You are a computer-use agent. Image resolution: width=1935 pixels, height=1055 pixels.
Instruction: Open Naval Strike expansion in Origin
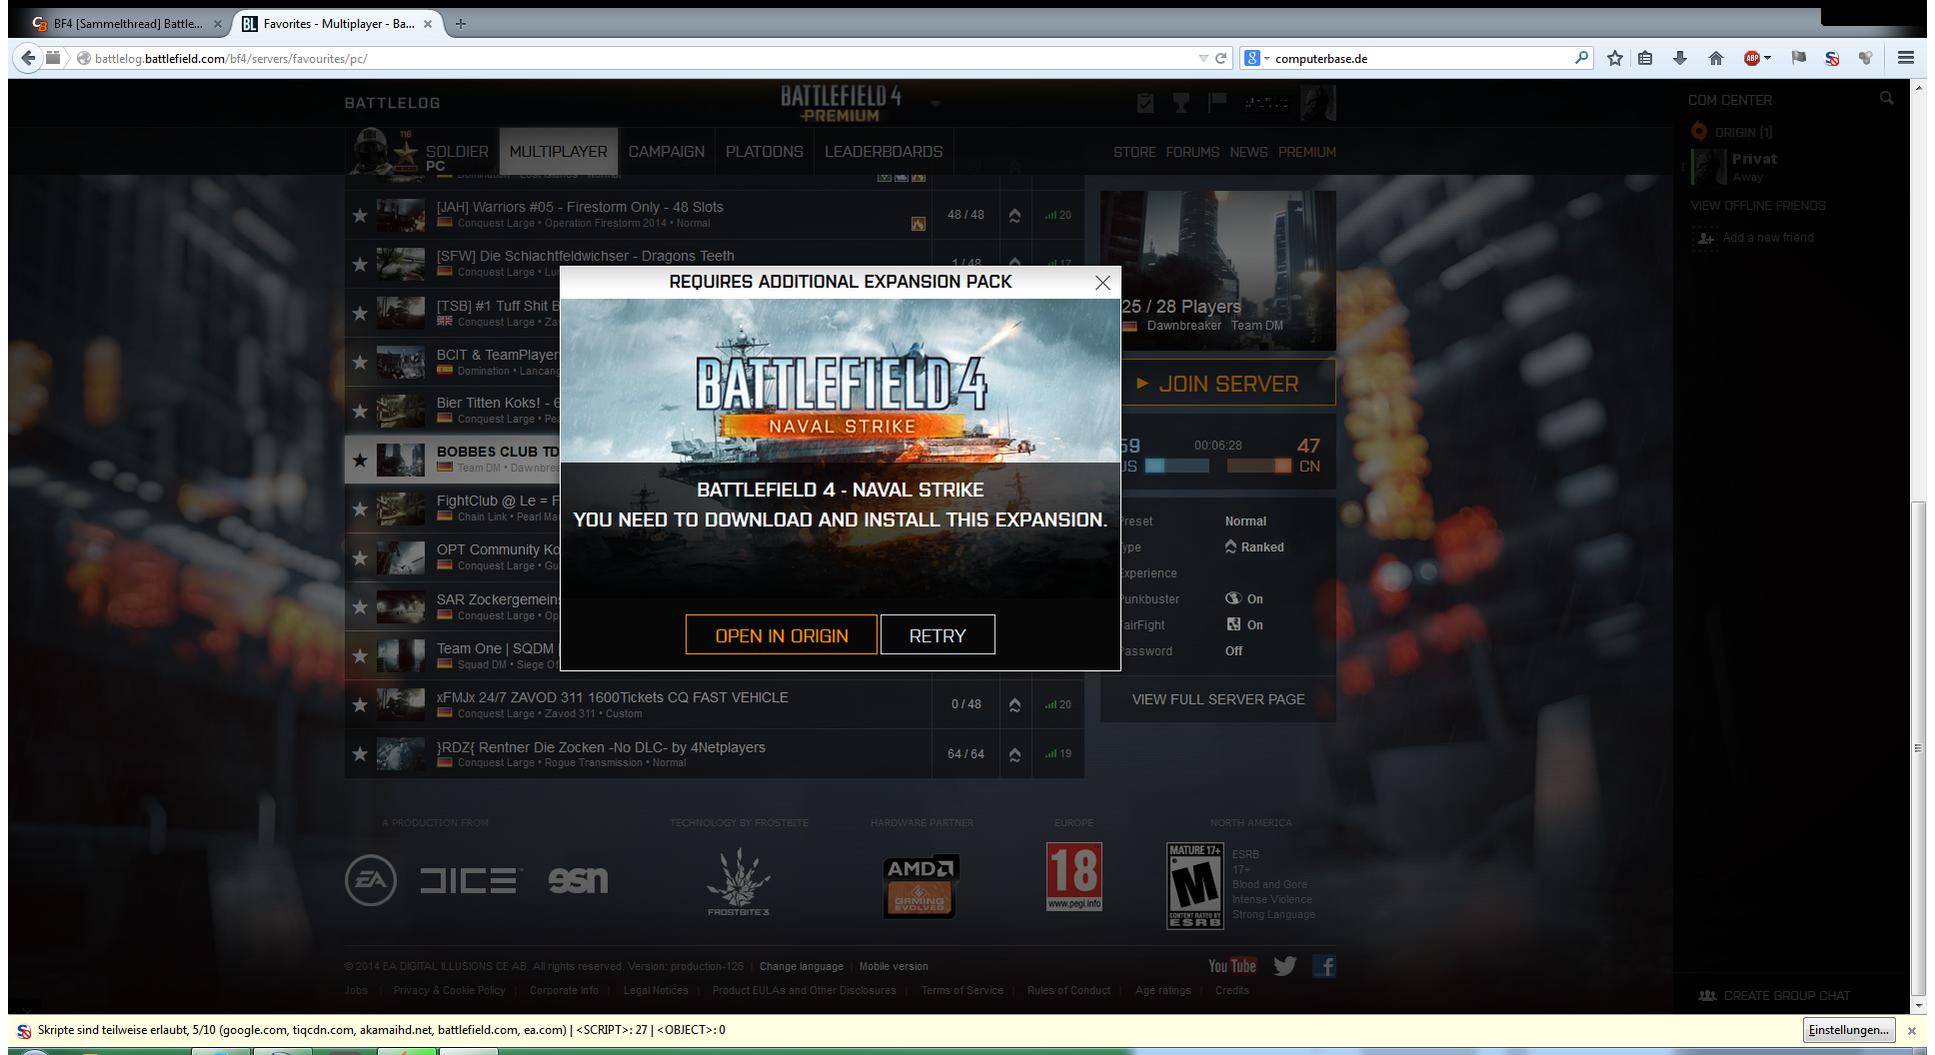pyautogui.click(x=781, y=635)
